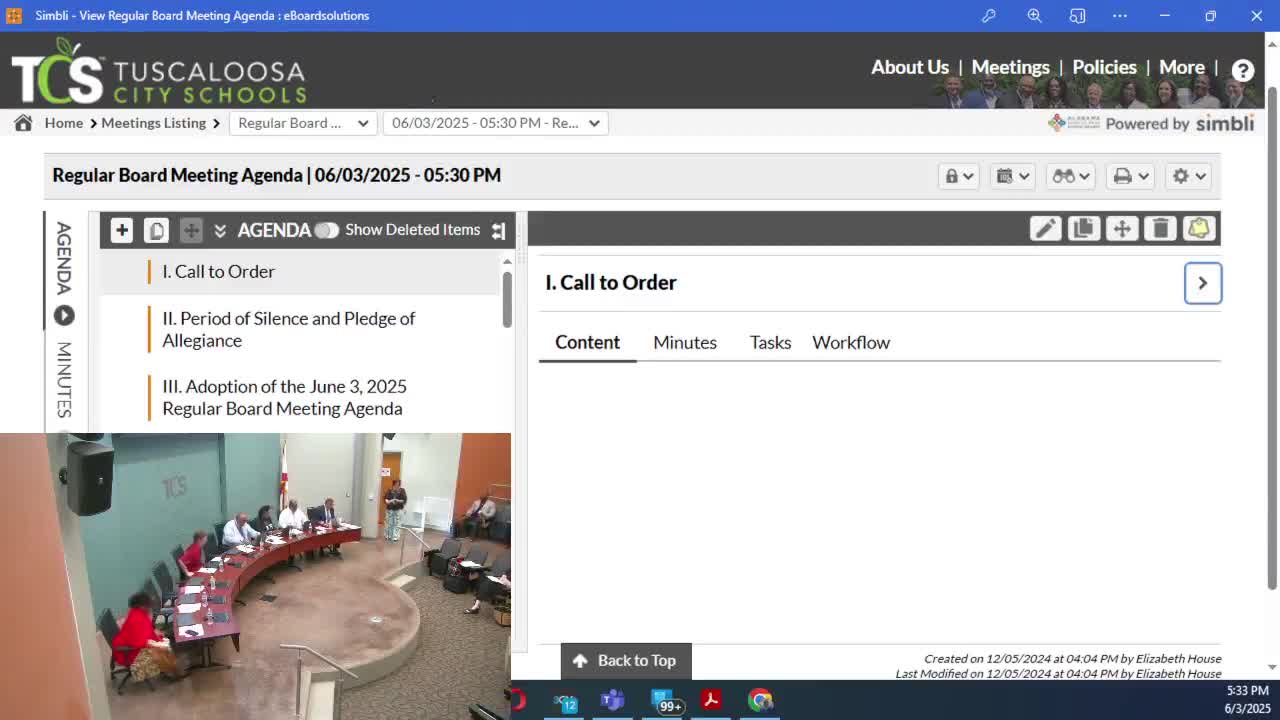Switch to the Minutes tab
The width and height of the screenshot is (1280, 720).
point(685,342)
